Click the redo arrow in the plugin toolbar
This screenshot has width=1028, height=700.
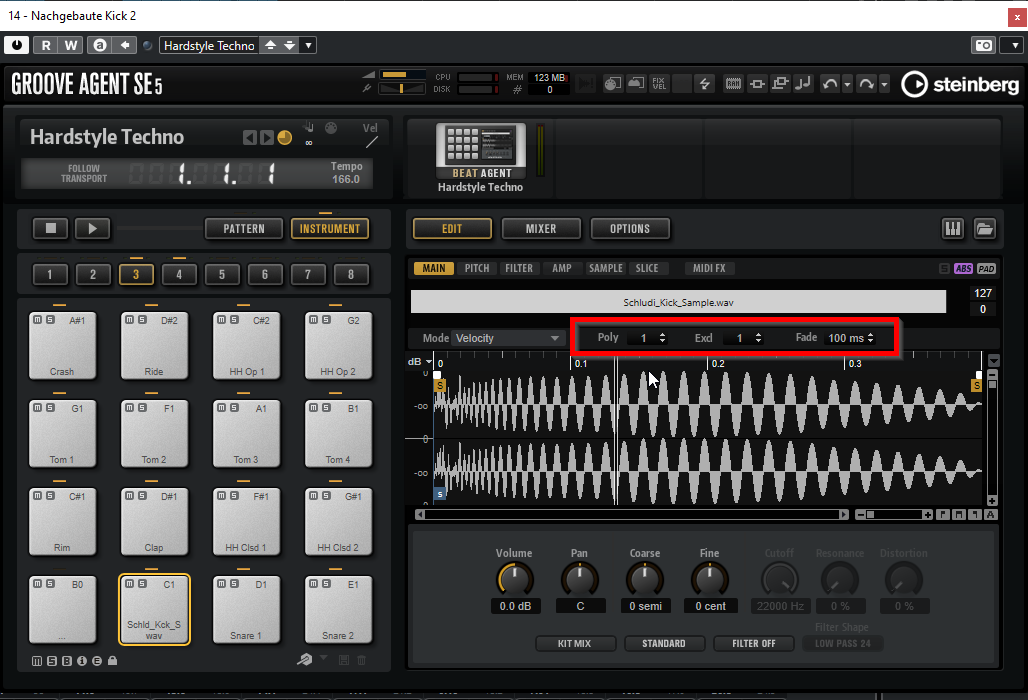[865, 84]
